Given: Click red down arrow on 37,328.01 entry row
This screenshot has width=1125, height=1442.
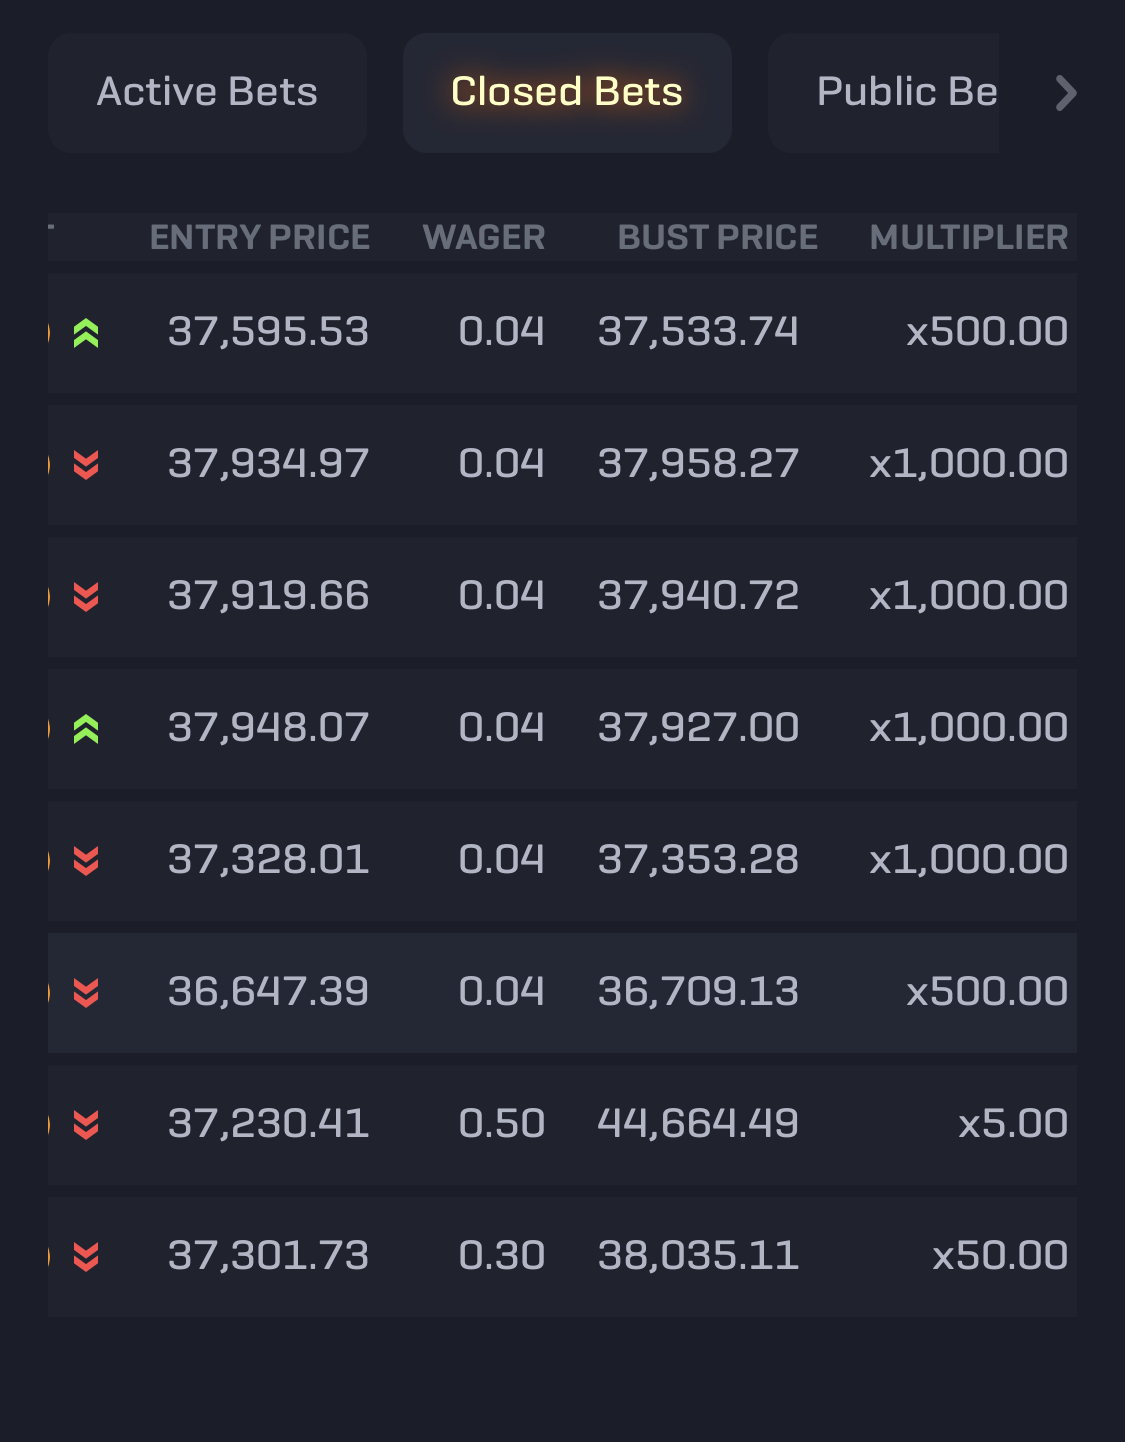Looking at the screenshot, I should pyautogui.click(x=86, y=861).
